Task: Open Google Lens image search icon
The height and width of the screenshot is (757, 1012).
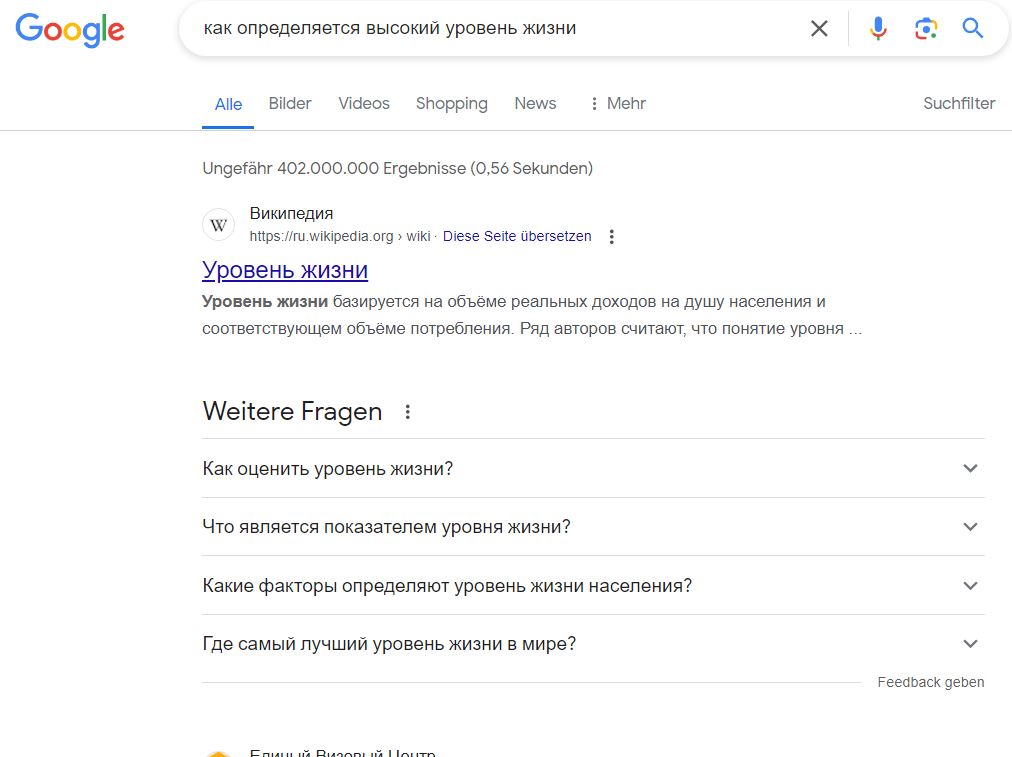Action: (x=926, y=28)
